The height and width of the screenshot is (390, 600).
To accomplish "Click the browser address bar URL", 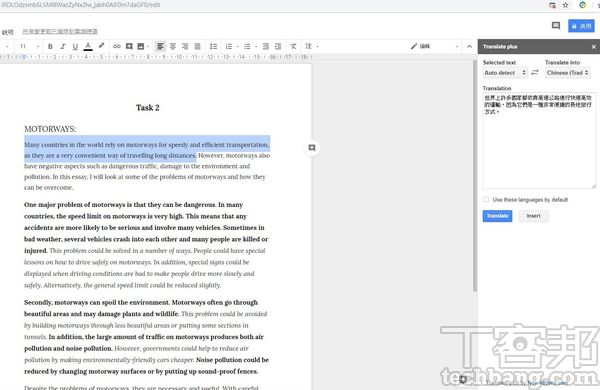I will pos(80,5).
